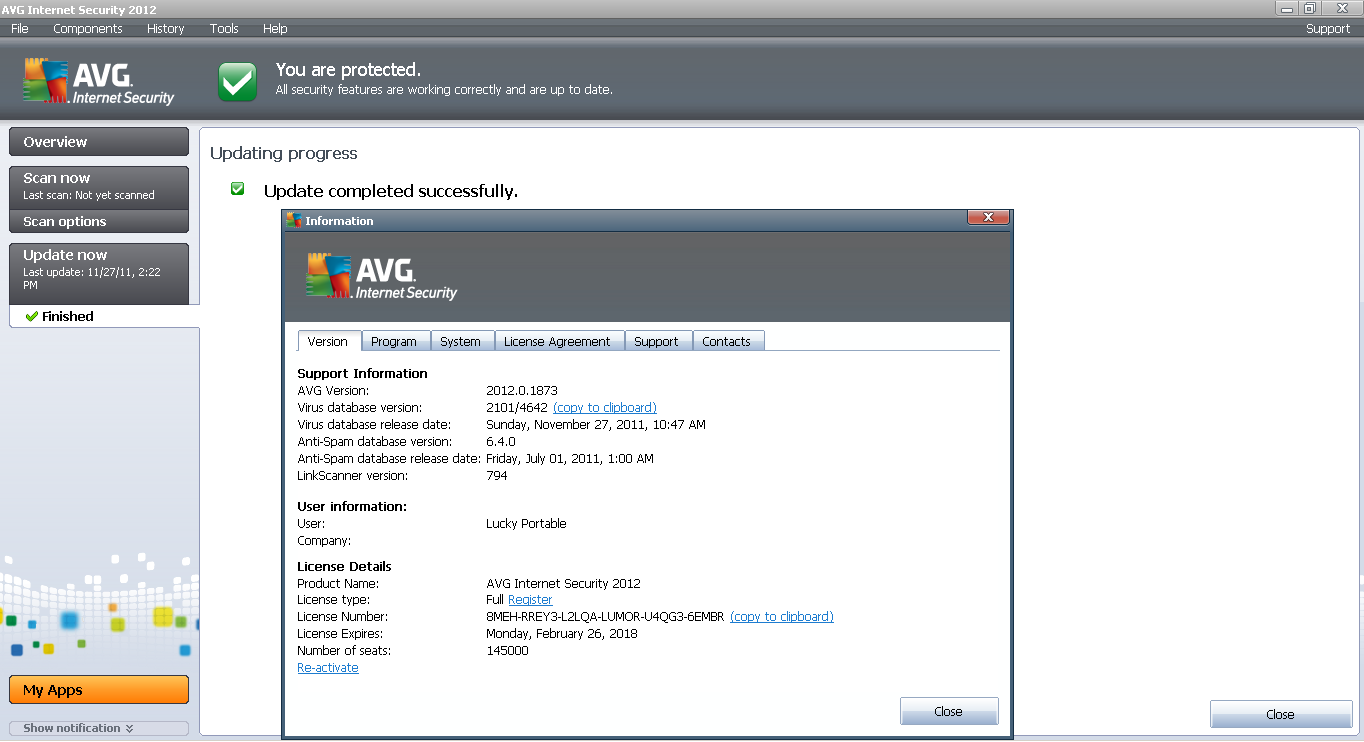Click the Support link in menu bar
Screen dimensions: 1364x742
(1328, 29)
